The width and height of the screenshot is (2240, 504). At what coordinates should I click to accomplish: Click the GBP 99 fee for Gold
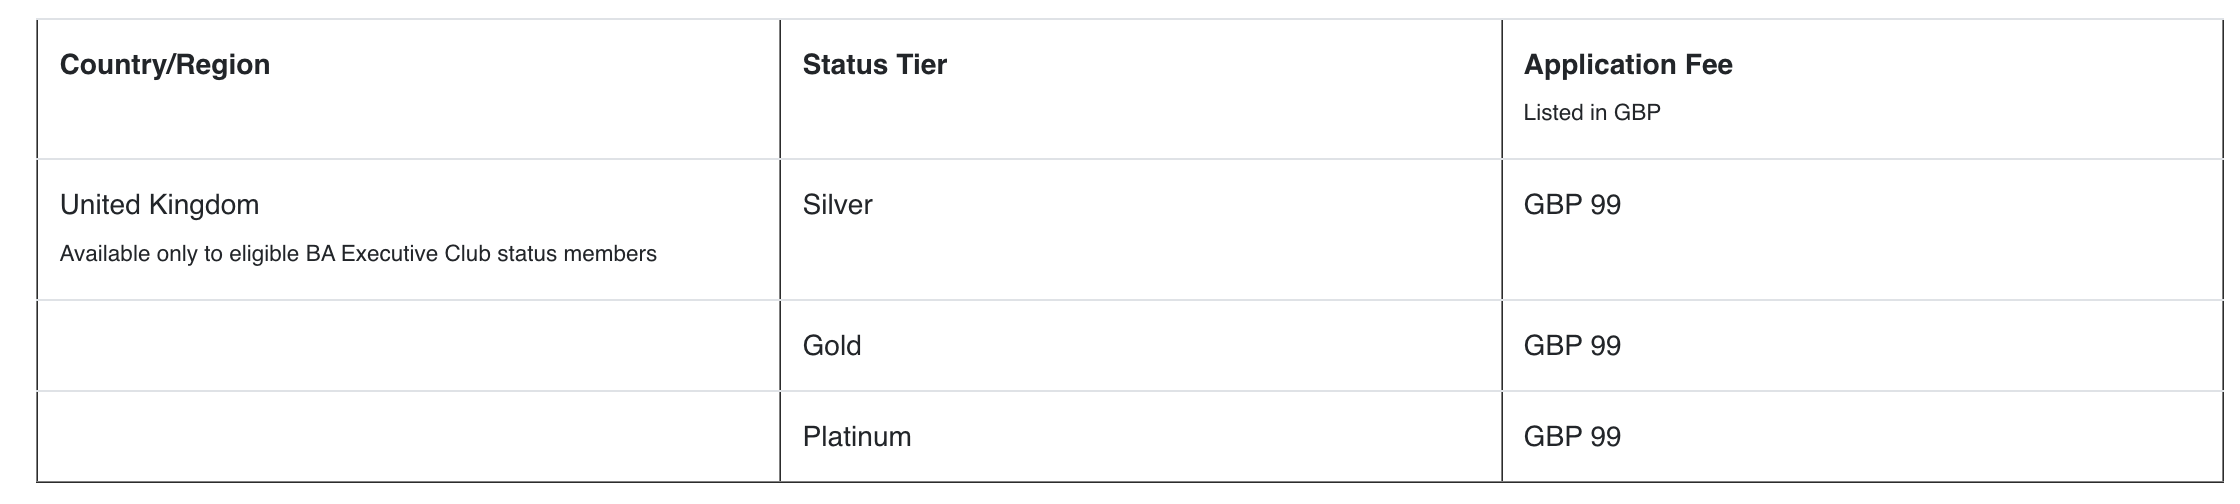point(1571,346)
